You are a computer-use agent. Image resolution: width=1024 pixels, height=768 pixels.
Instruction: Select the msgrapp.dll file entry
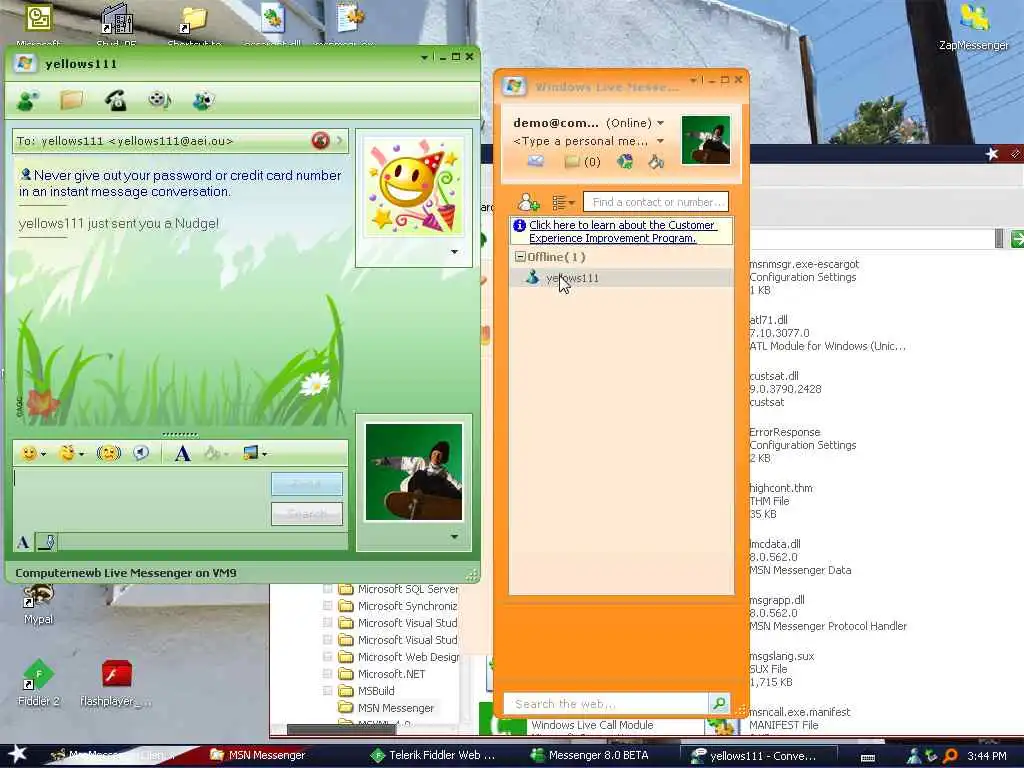coord(827,613)
